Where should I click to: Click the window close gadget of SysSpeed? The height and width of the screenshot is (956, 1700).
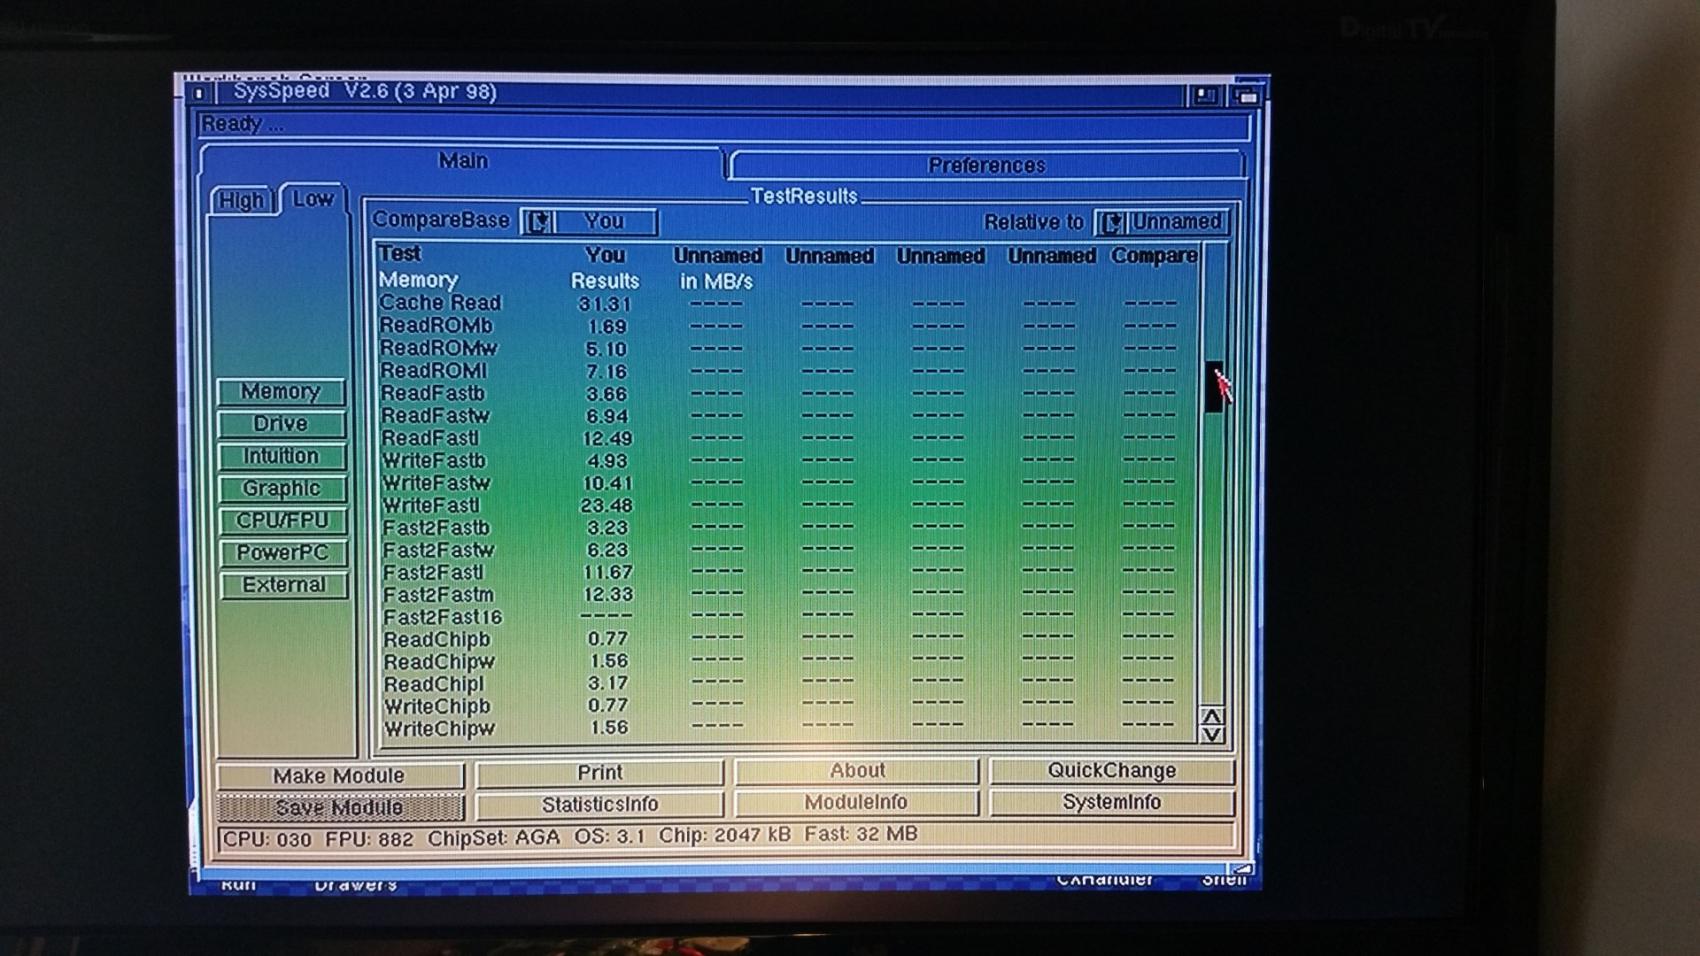click(x=198, y=93)
